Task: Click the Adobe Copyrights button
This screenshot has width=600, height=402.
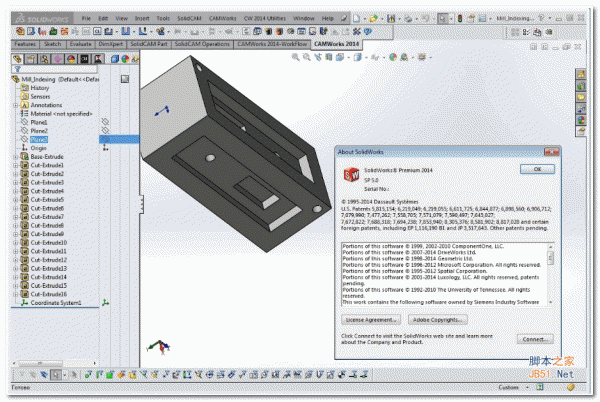Action: (438, 319)
